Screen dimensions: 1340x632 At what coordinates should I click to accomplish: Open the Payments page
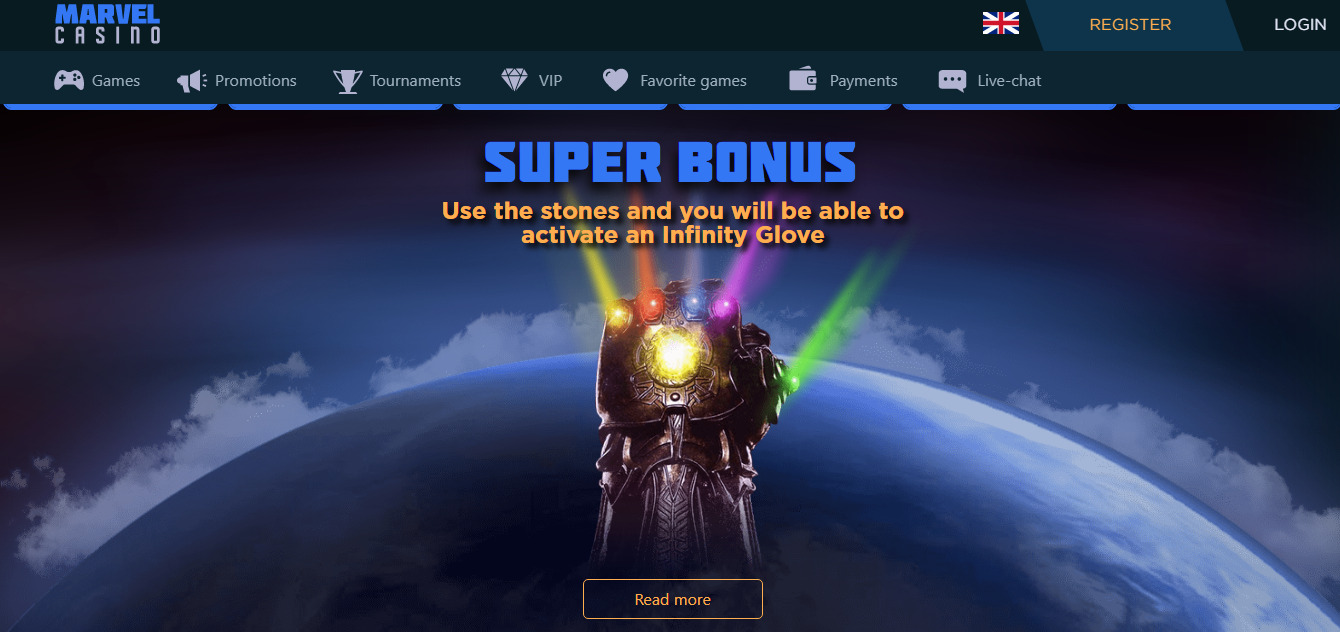[863, 81]
